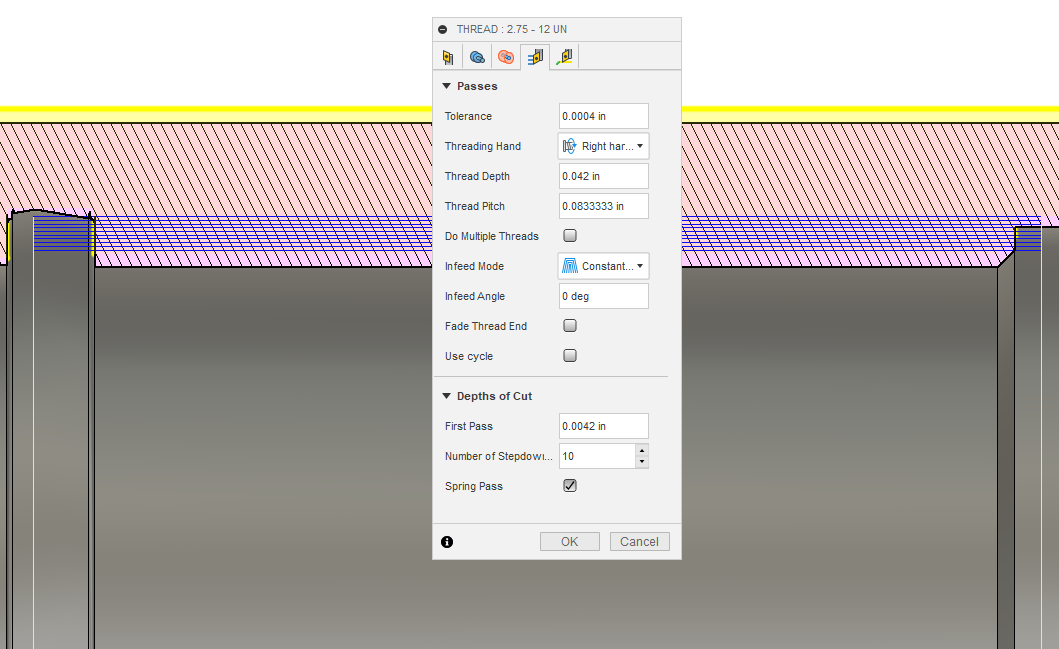Open the Tool tab in Thread dialog
The width and height of the screenshot is (1059, 649).
click(x=448, y=57)
